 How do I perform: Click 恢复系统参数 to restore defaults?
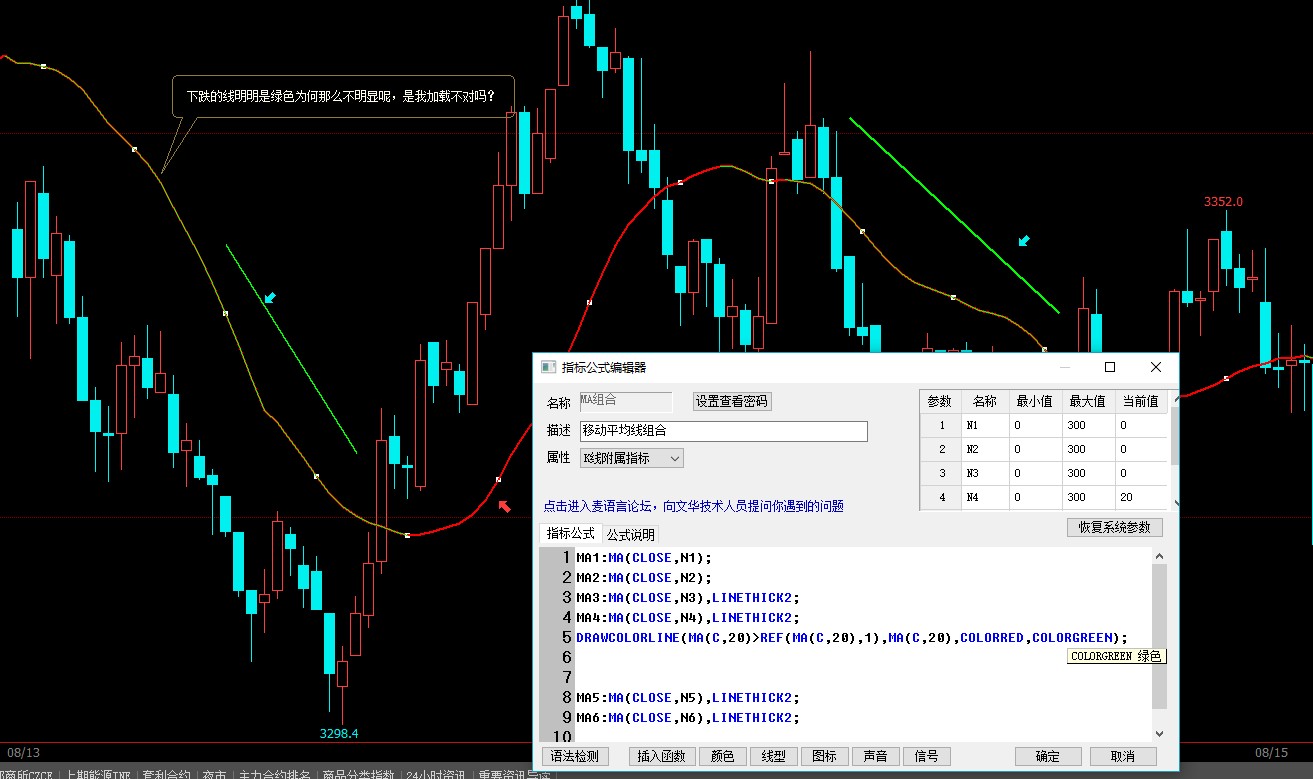pyautogui.click(x=1114, y=527)
